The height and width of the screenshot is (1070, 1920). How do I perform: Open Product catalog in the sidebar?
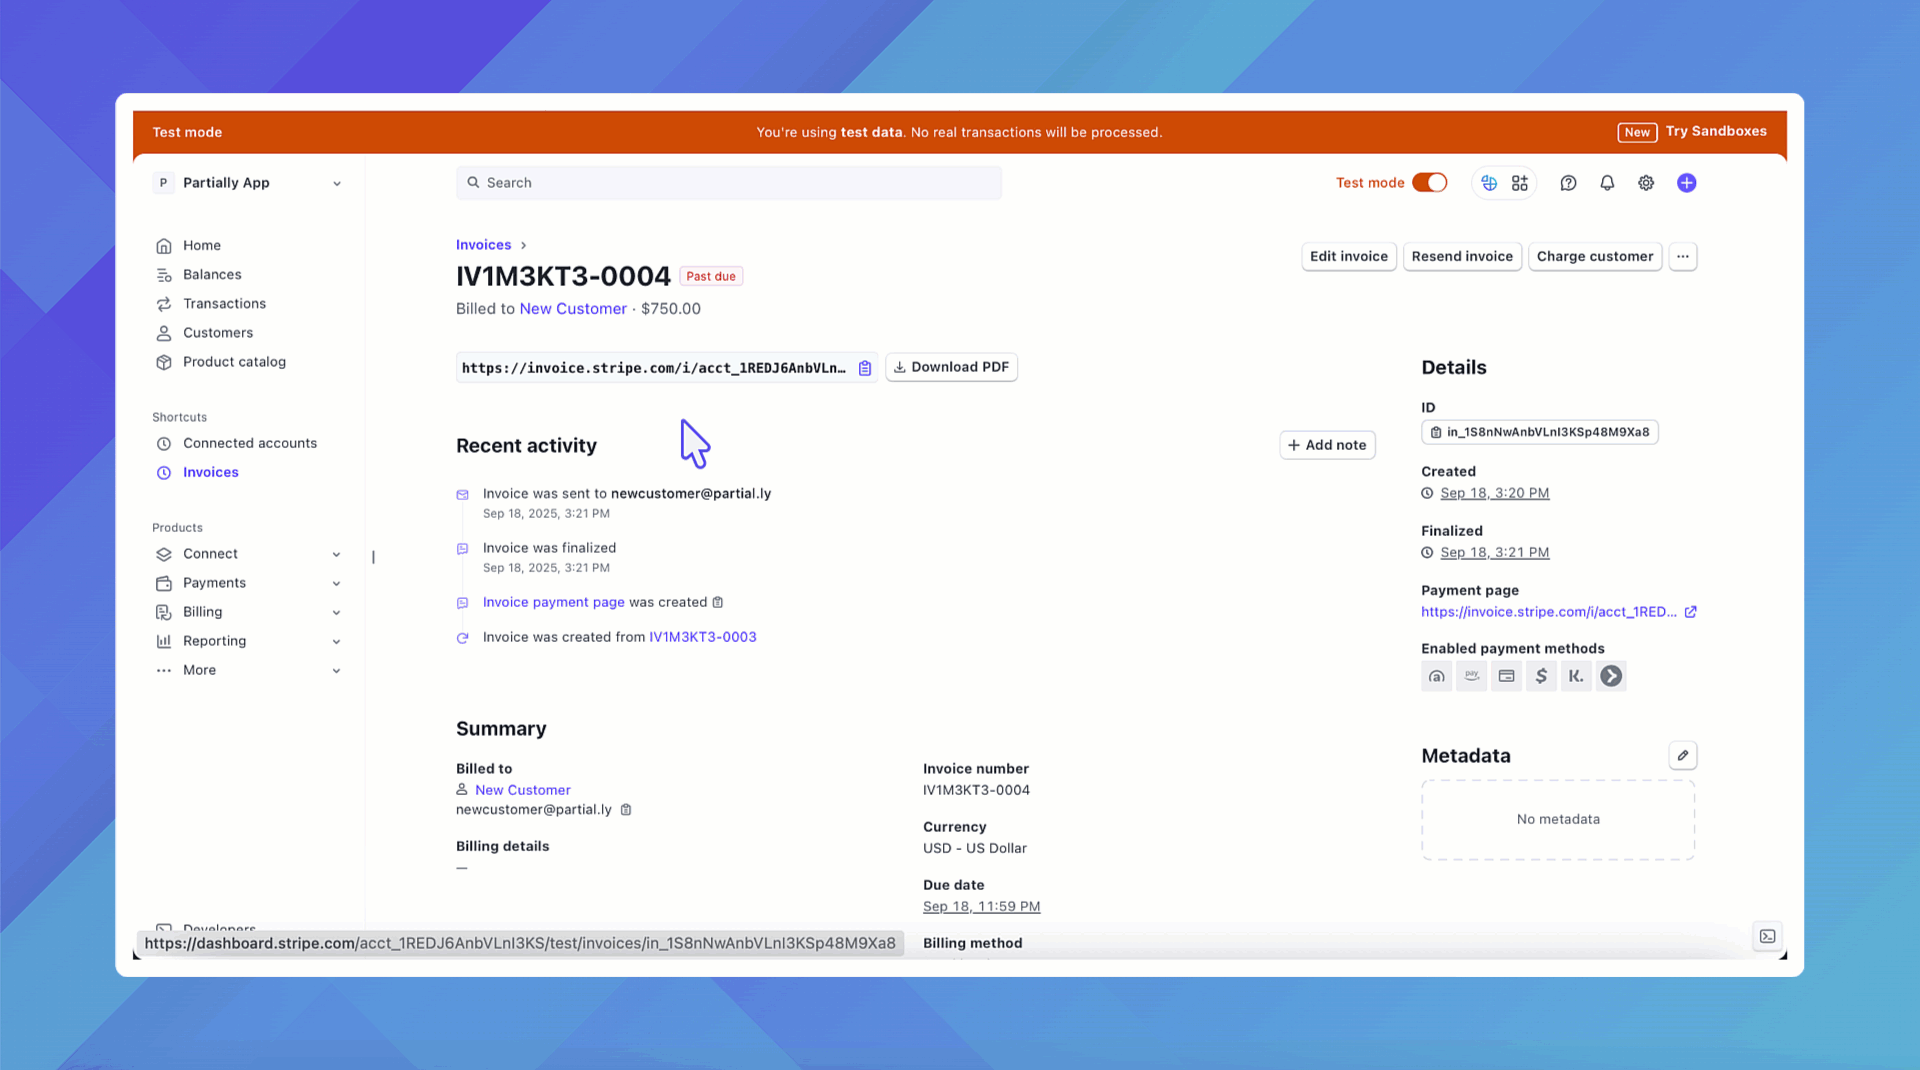234,362
